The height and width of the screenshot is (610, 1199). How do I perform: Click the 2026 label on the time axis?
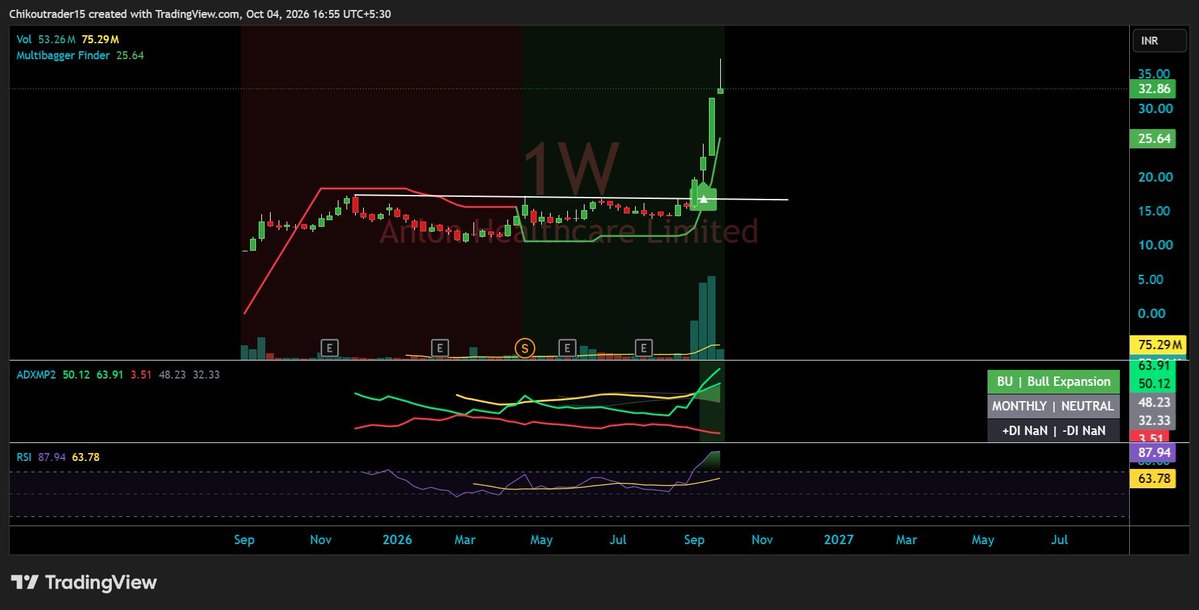[x=397, y=540]
